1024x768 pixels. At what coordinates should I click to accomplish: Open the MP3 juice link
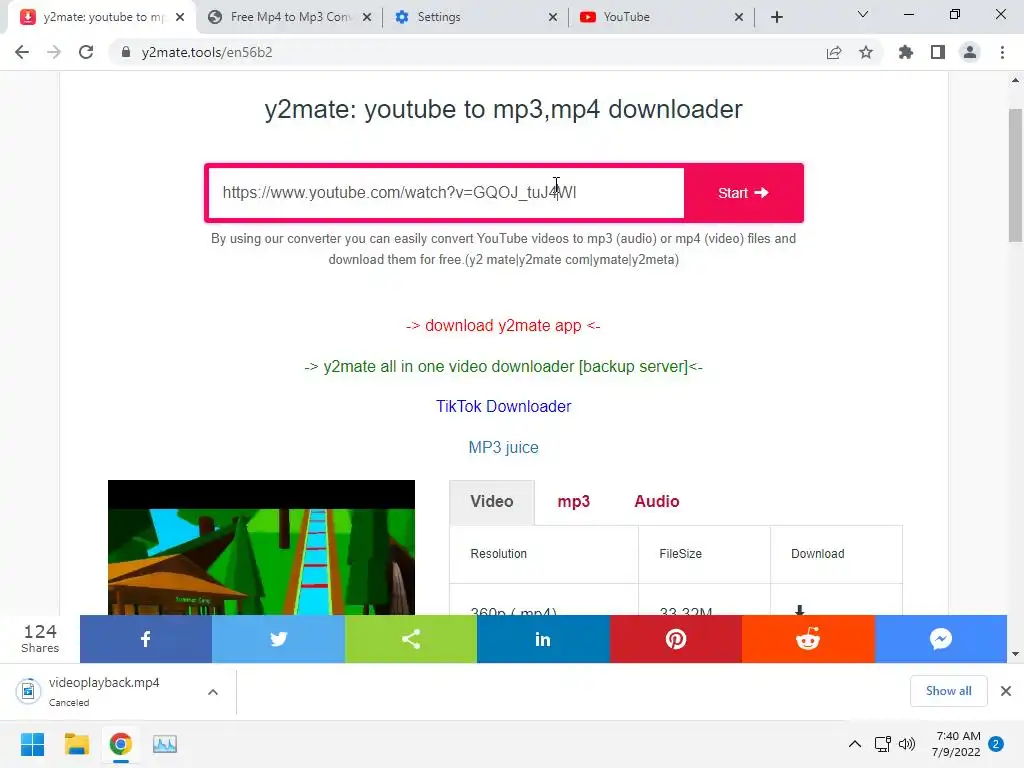click(504, 447)
